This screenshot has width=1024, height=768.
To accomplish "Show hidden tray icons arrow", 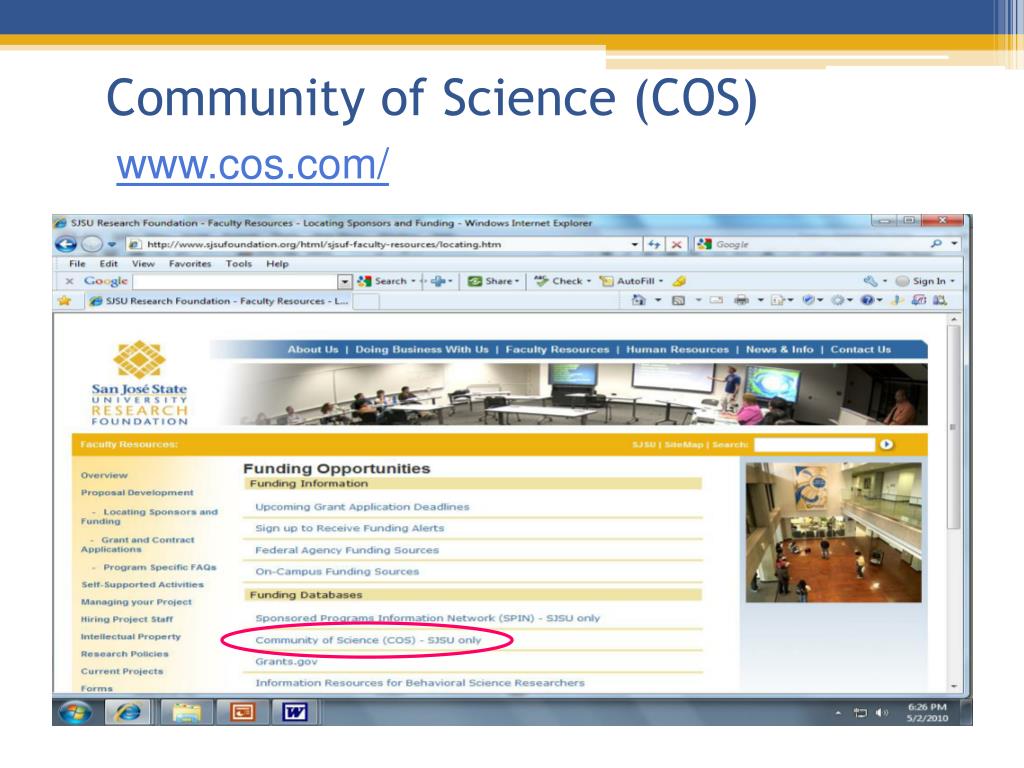I will point(839,712).
